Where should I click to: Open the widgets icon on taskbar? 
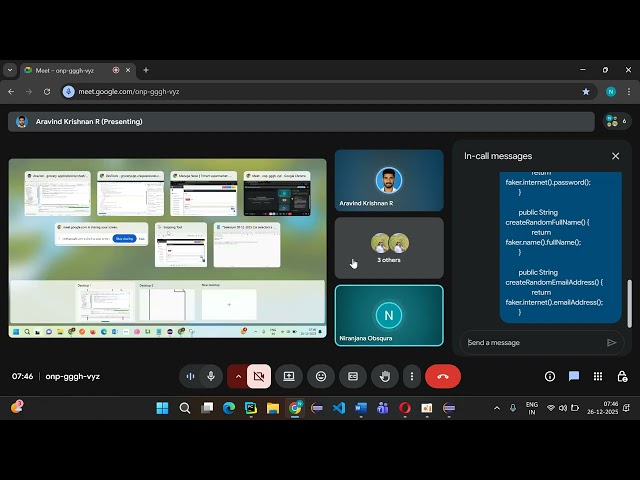[16, 407]
